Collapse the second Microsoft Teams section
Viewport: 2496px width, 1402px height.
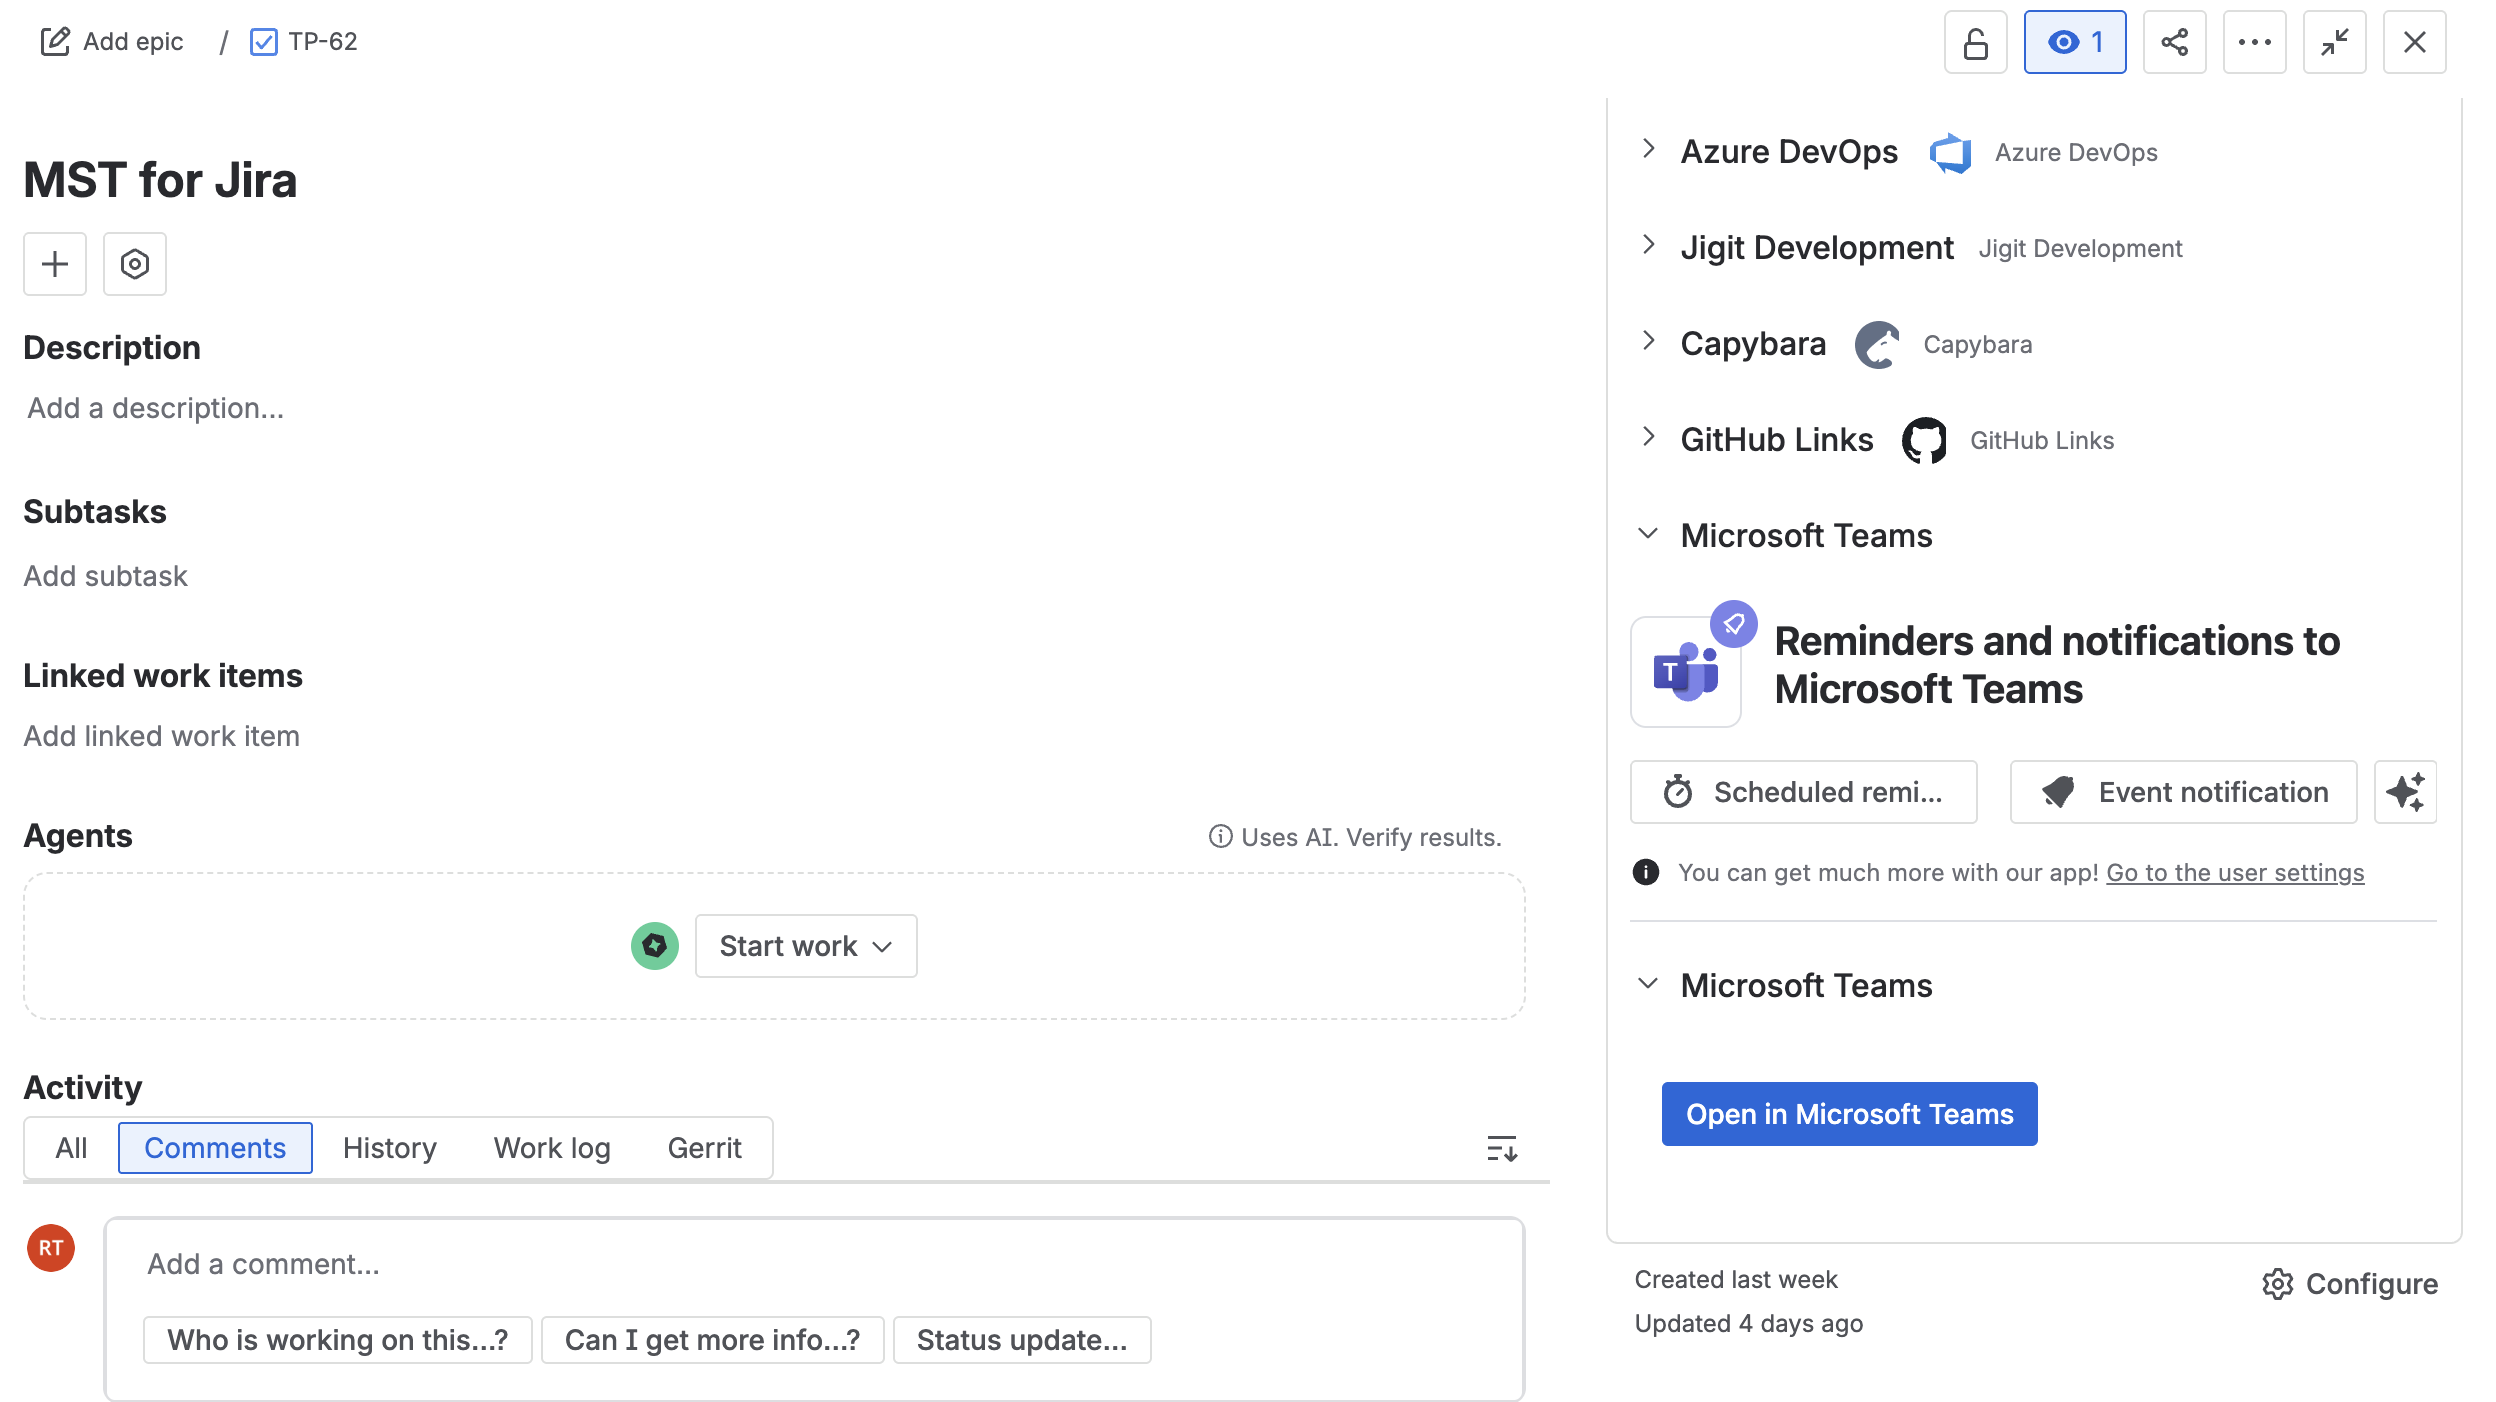[x=1648, y=984]
